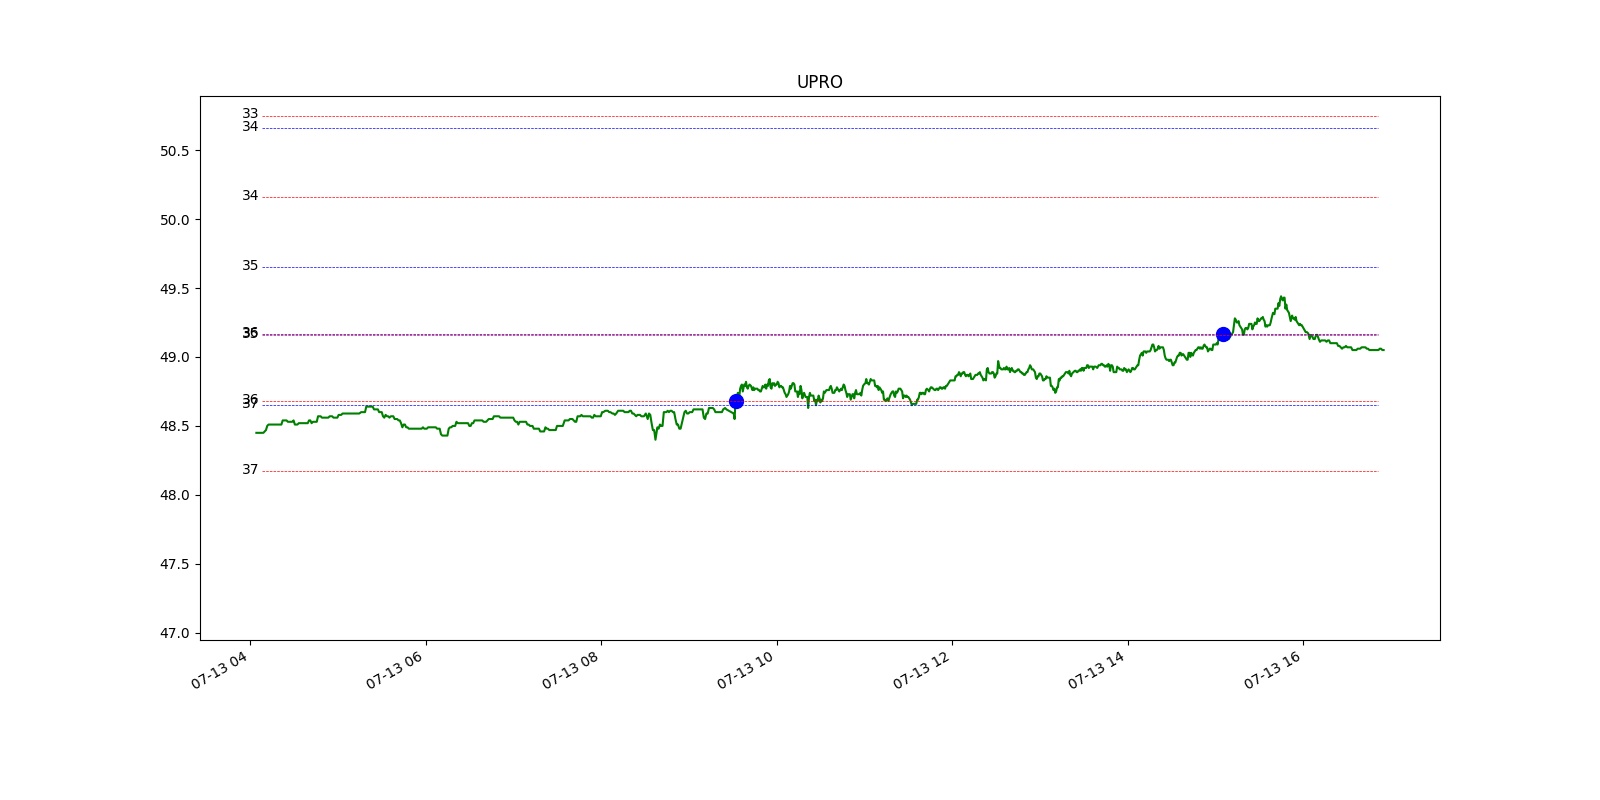Click the 35 label near the 49.5 level
Image resolution: width=1600 pixels, height=800 pixels.
coord(250,266)
